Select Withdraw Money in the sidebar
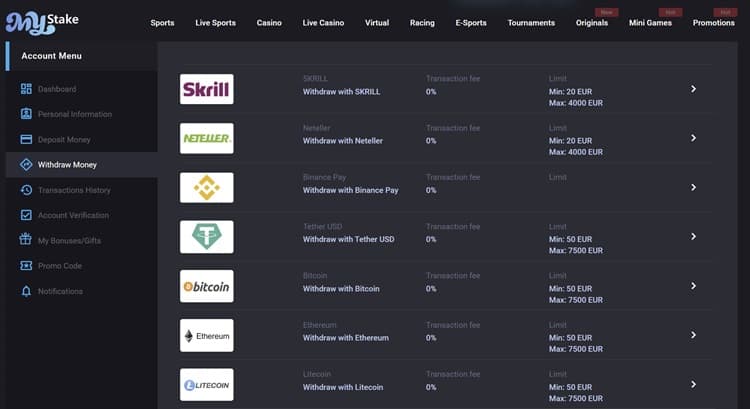 coord(67,165)
